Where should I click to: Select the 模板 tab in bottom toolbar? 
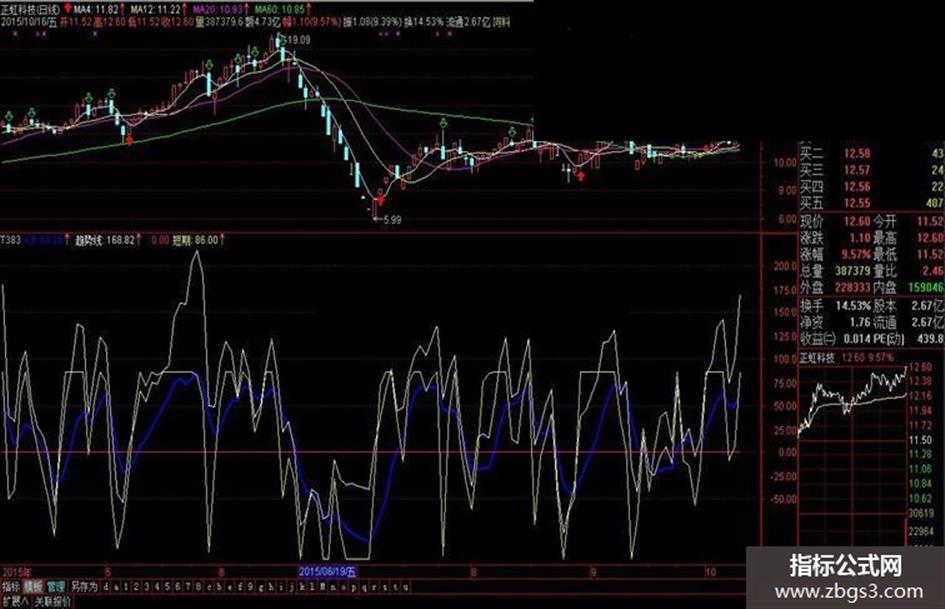tap(33, 587)
